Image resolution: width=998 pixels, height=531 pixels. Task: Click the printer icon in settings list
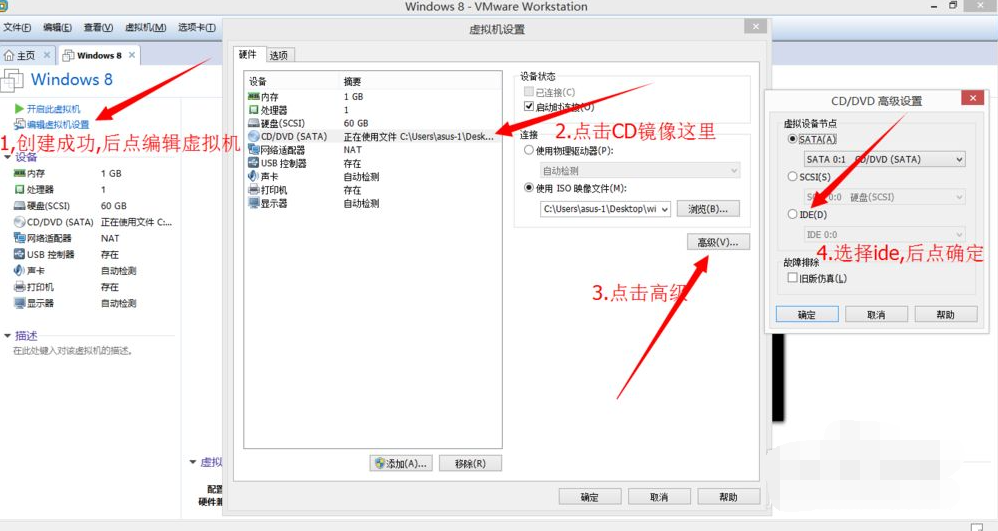(x=253, y=190)
